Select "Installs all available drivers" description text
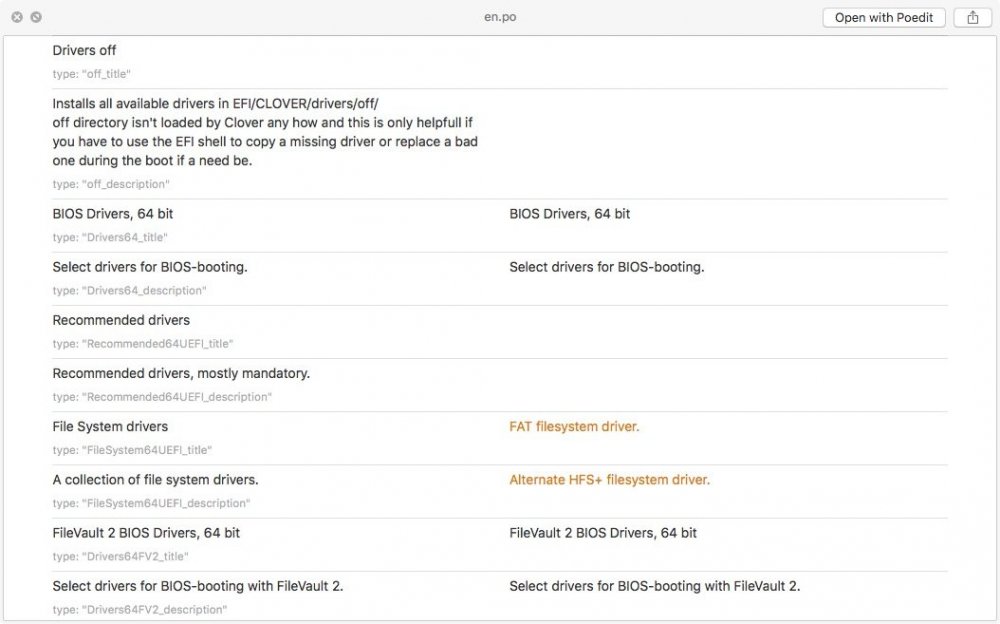 (265, 132)
